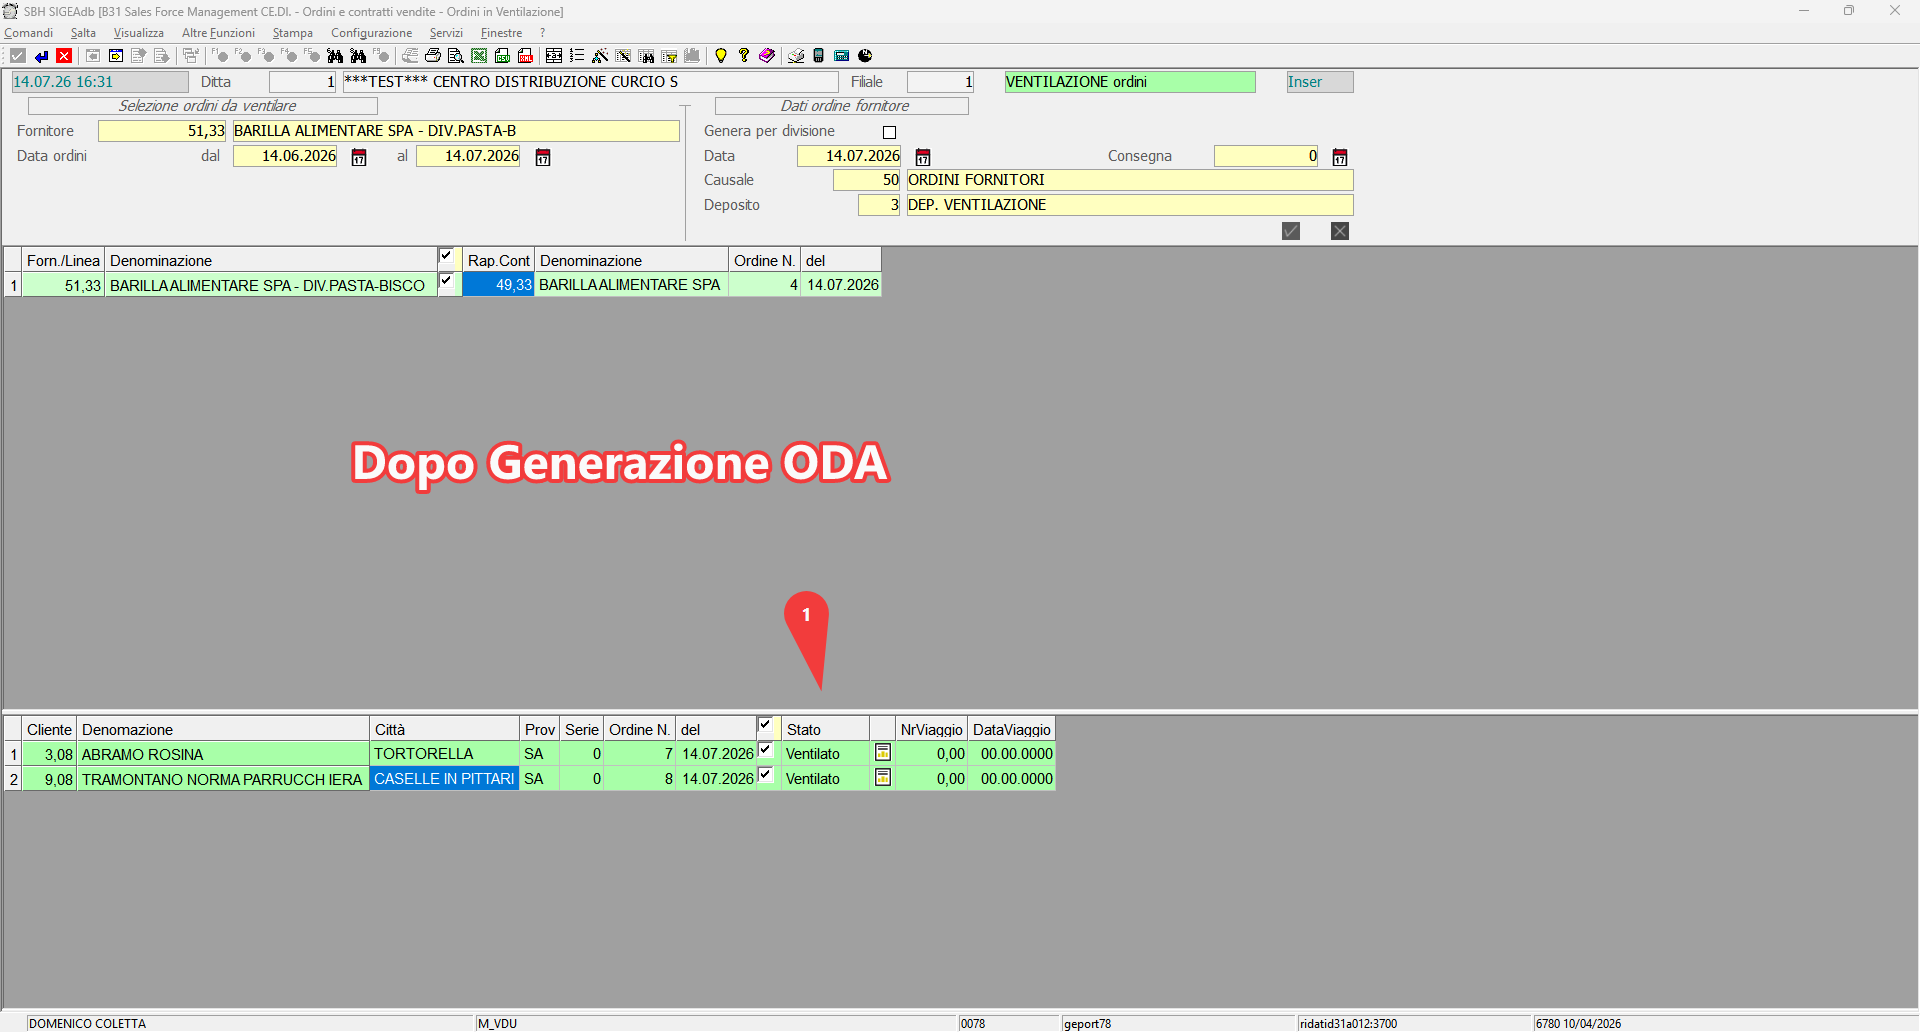Open the Altre Funzioni menu
Image resolution: width=1920 pixels, height=1032 pixels.
218,33
